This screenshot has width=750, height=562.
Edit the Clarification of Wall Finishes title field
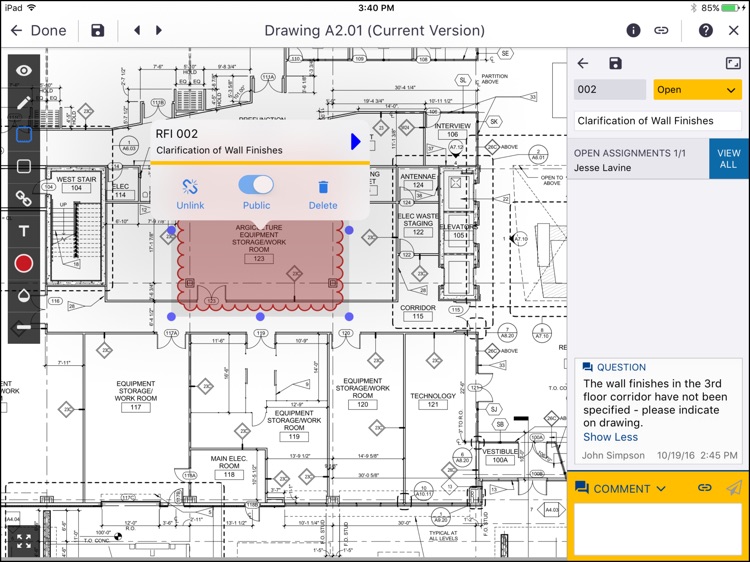click(x=658, y=121)
